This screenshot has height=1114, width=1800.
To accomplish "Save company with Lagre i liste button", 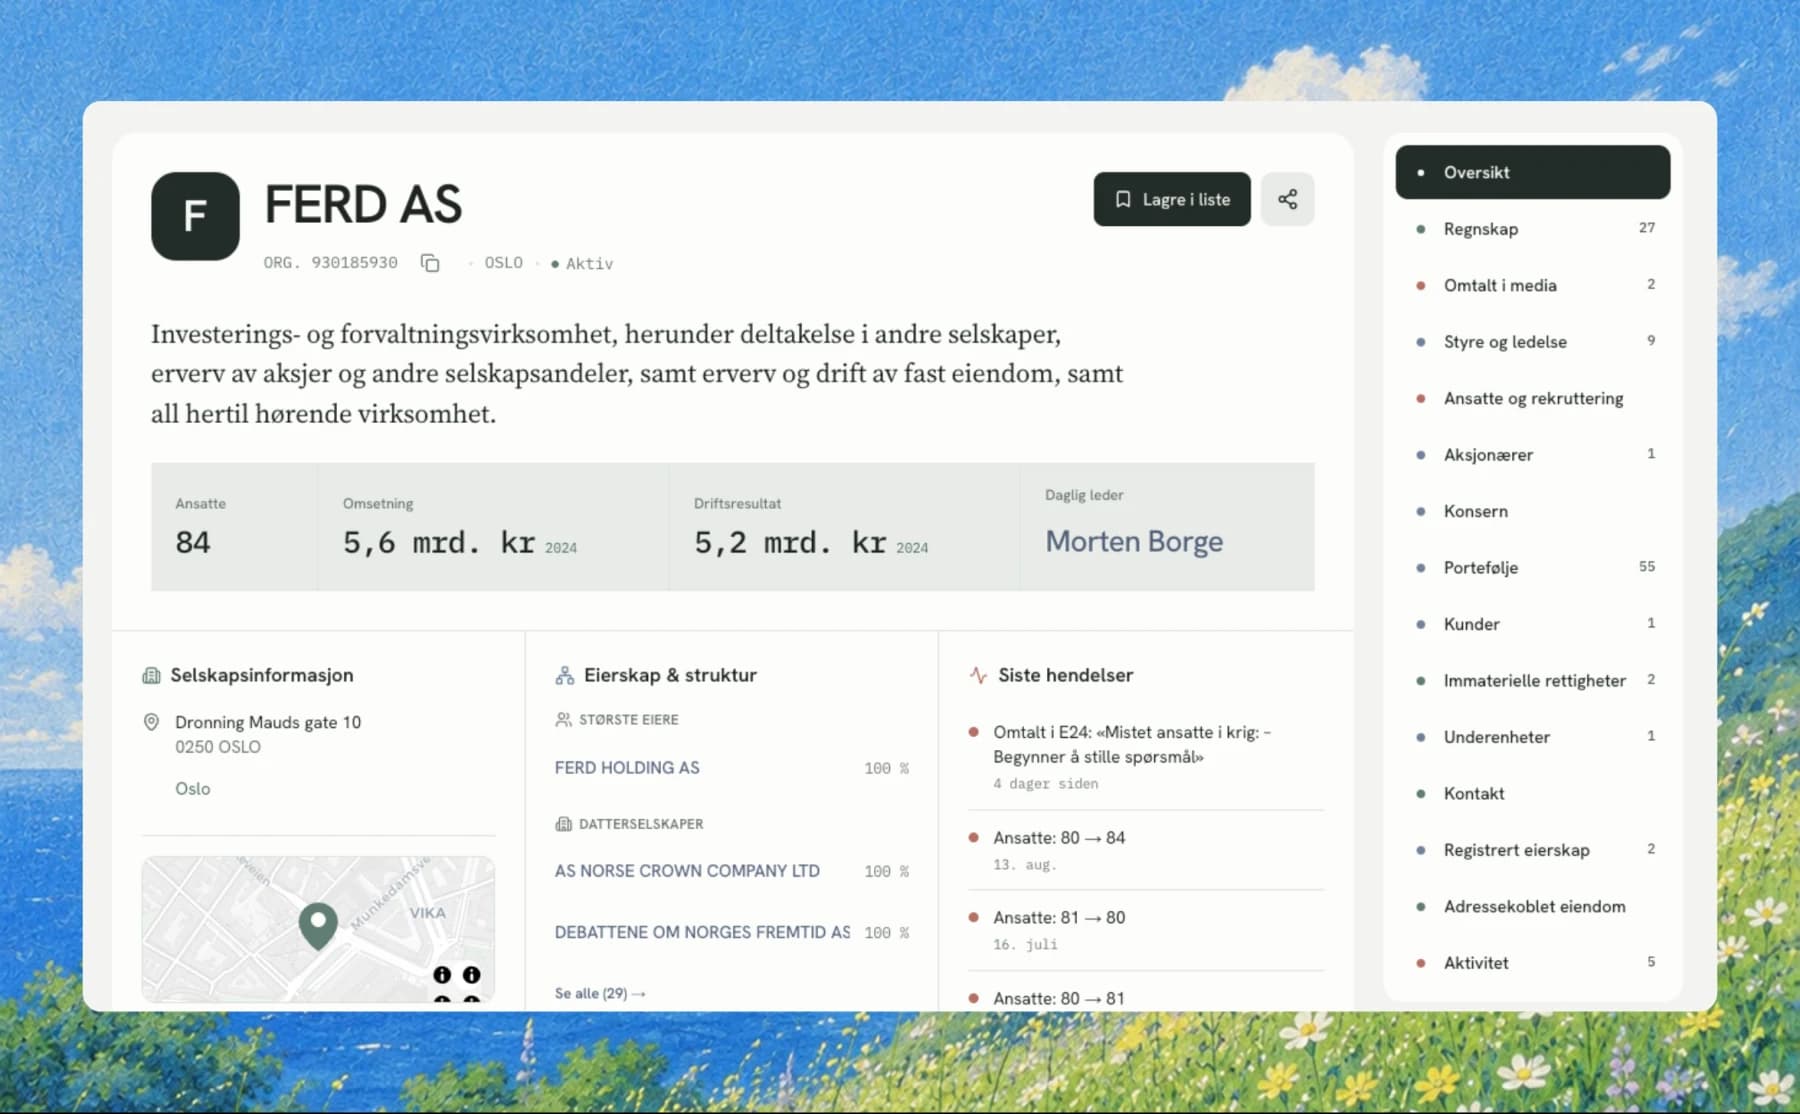I will tap(1172, 199).
